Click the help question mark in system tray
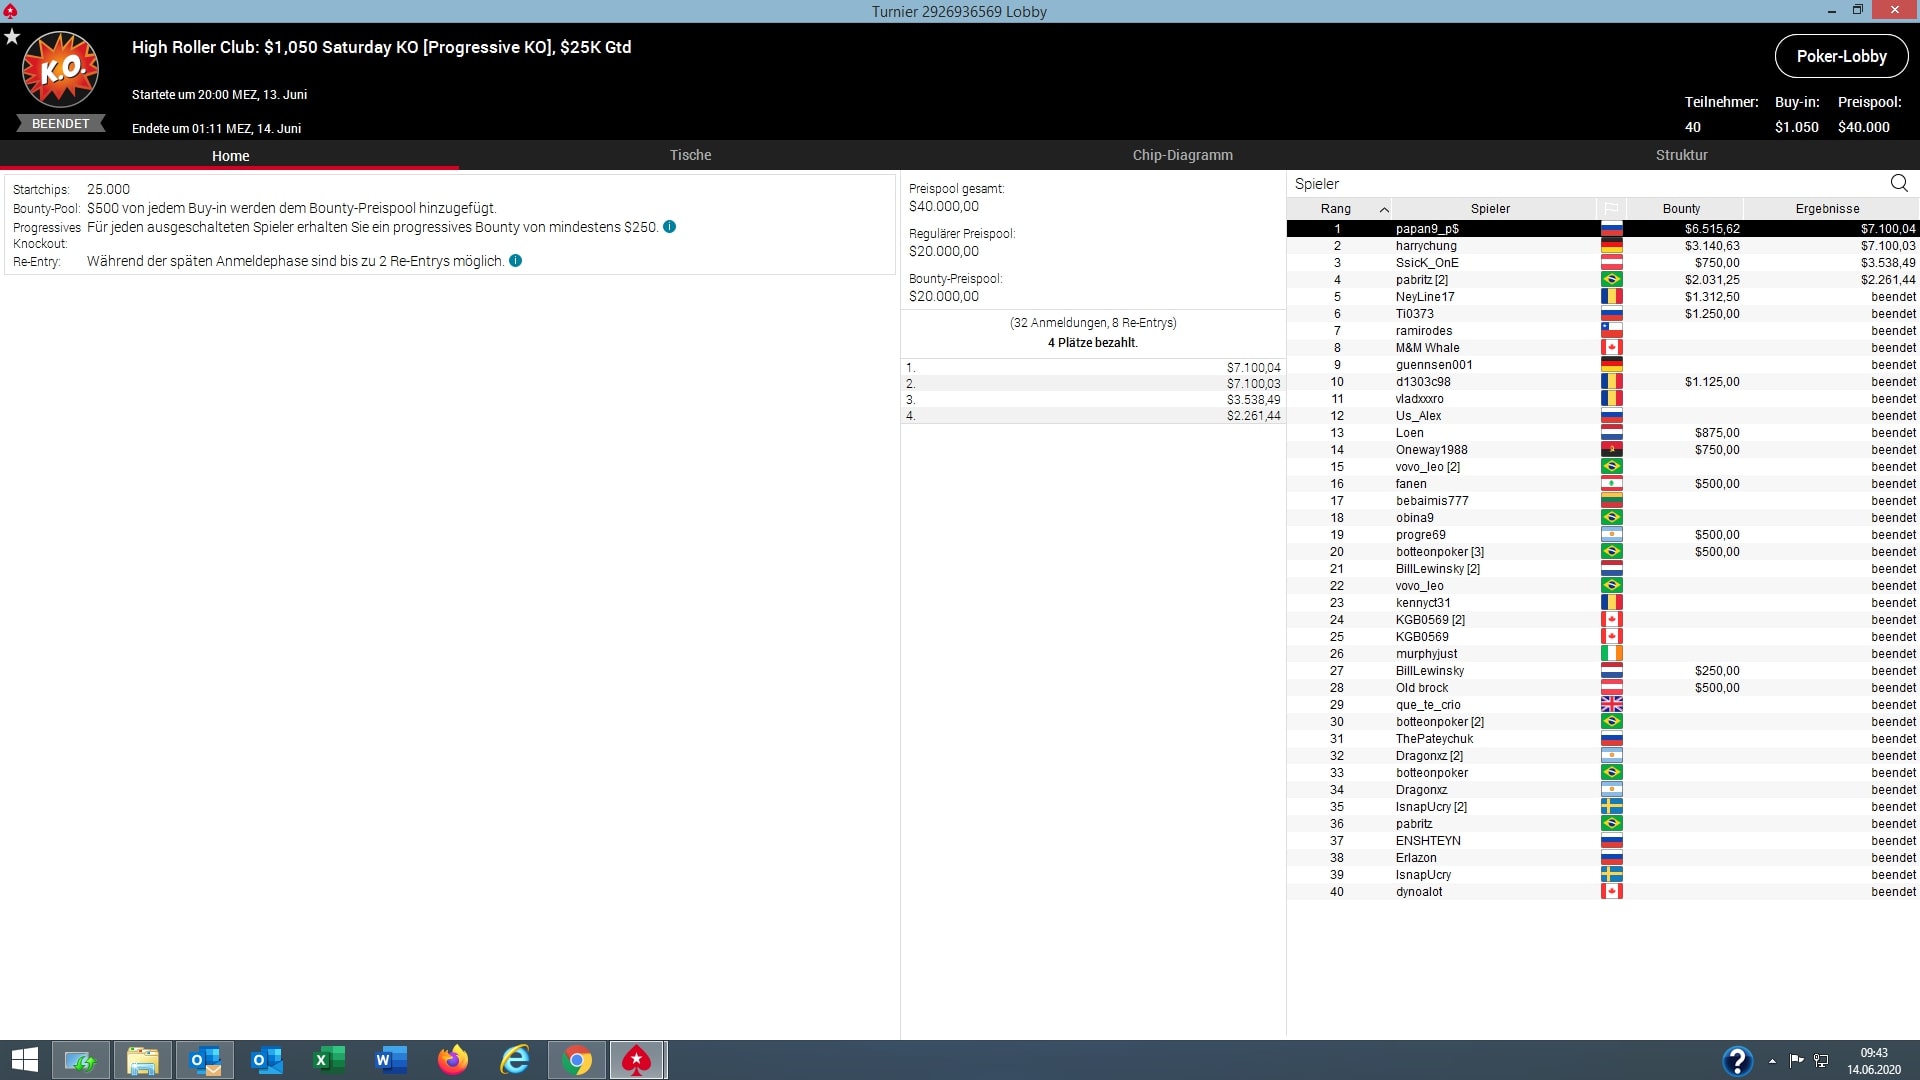 pos(1737,1060)
